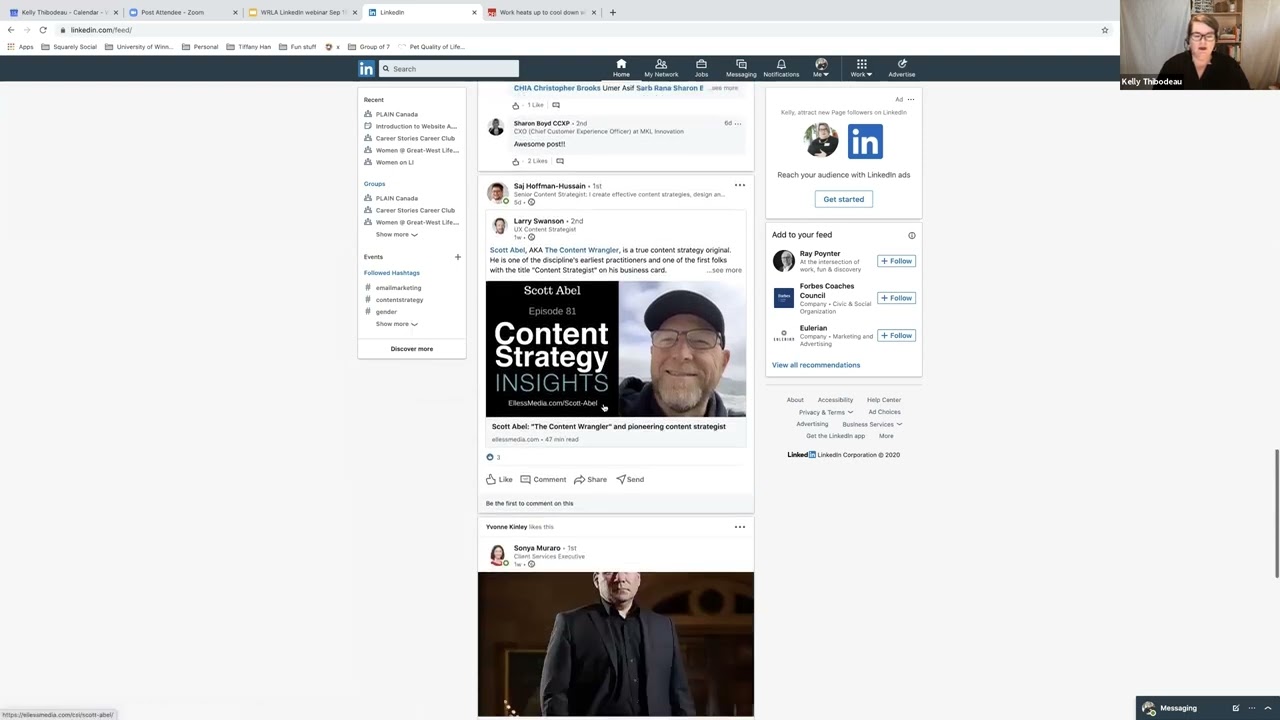Open options on Saj Hoffman-Hussain post
Screen dimensions: 1280x720
(x=740, y=185)
